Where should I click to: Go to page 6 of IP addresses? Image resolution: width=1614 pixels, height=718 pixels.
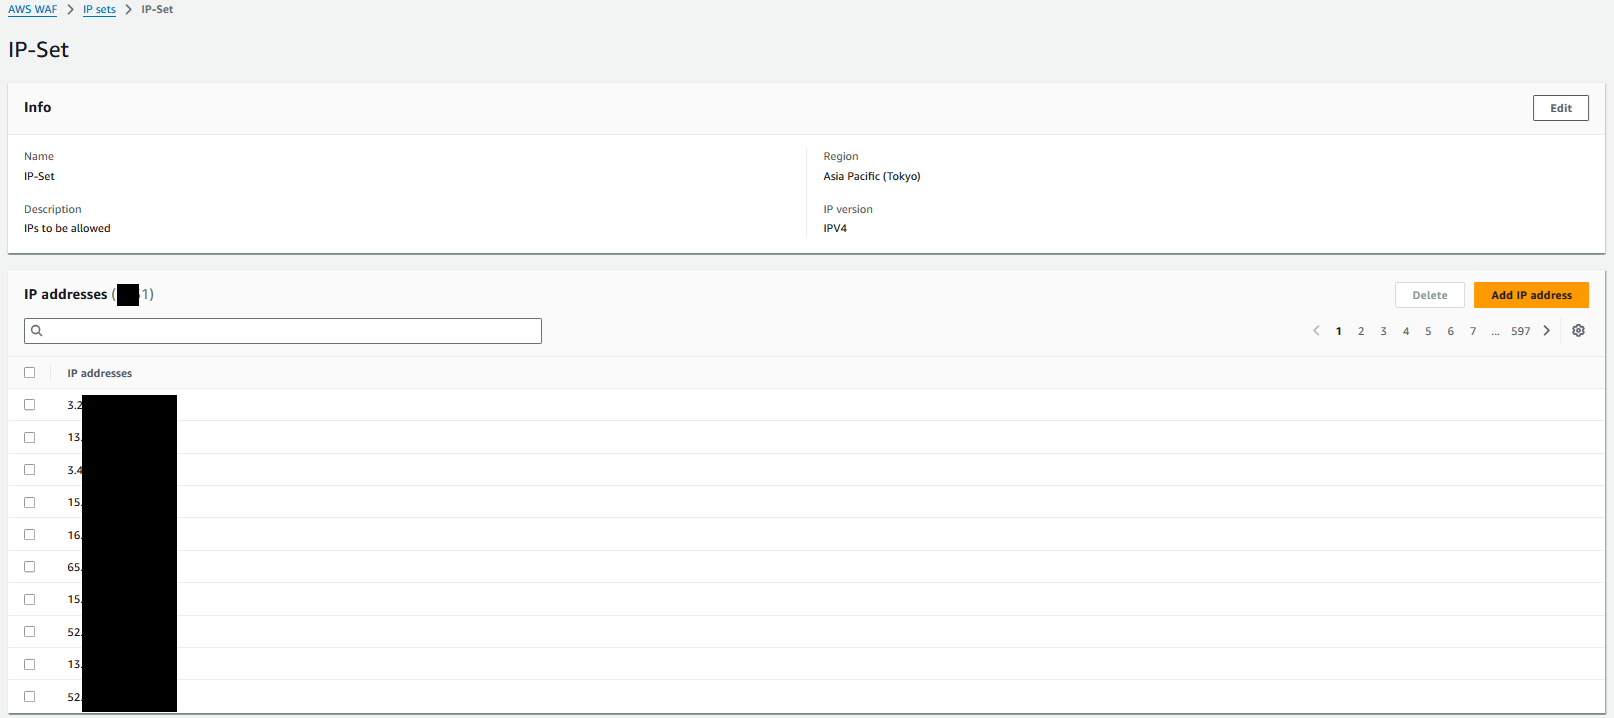(x=1450, y=331)
